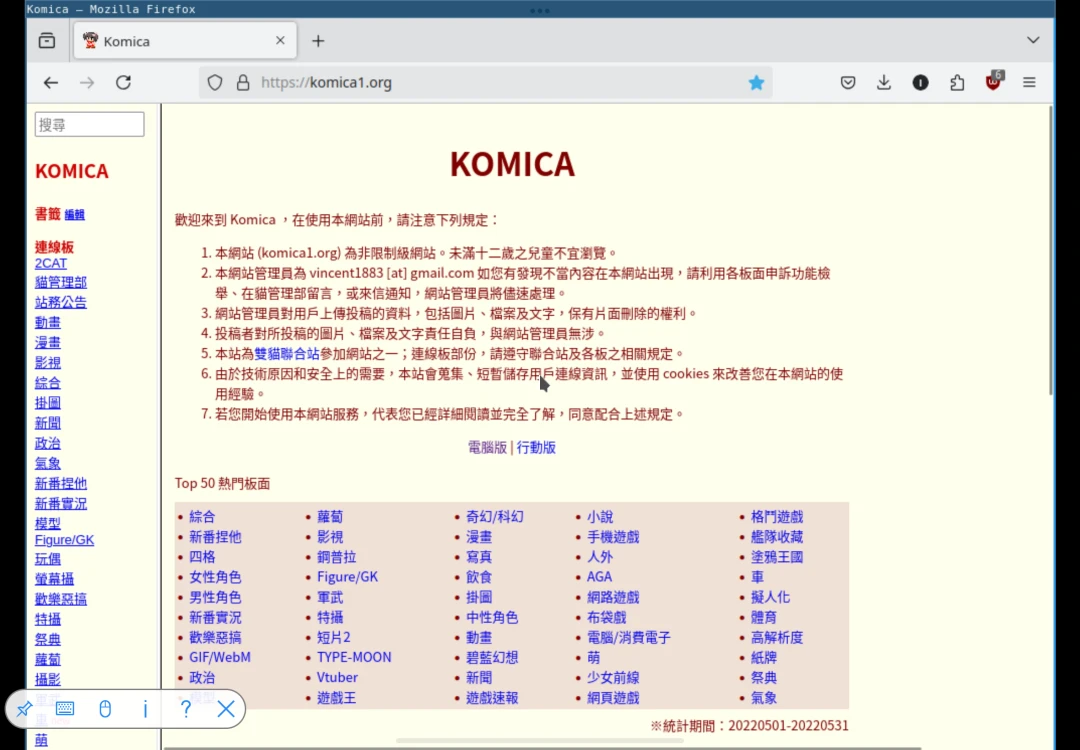Click the 搜尋 search input field

90,125
